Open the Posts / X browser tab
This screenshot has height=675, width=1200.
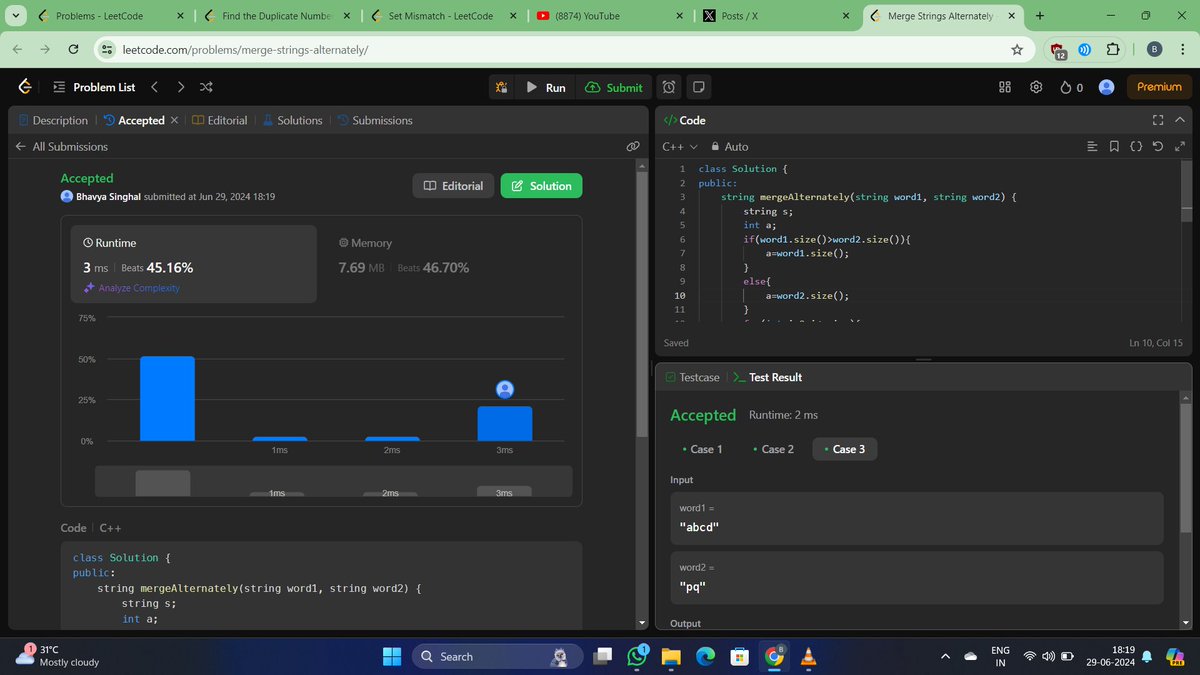(x=775, y=16)
